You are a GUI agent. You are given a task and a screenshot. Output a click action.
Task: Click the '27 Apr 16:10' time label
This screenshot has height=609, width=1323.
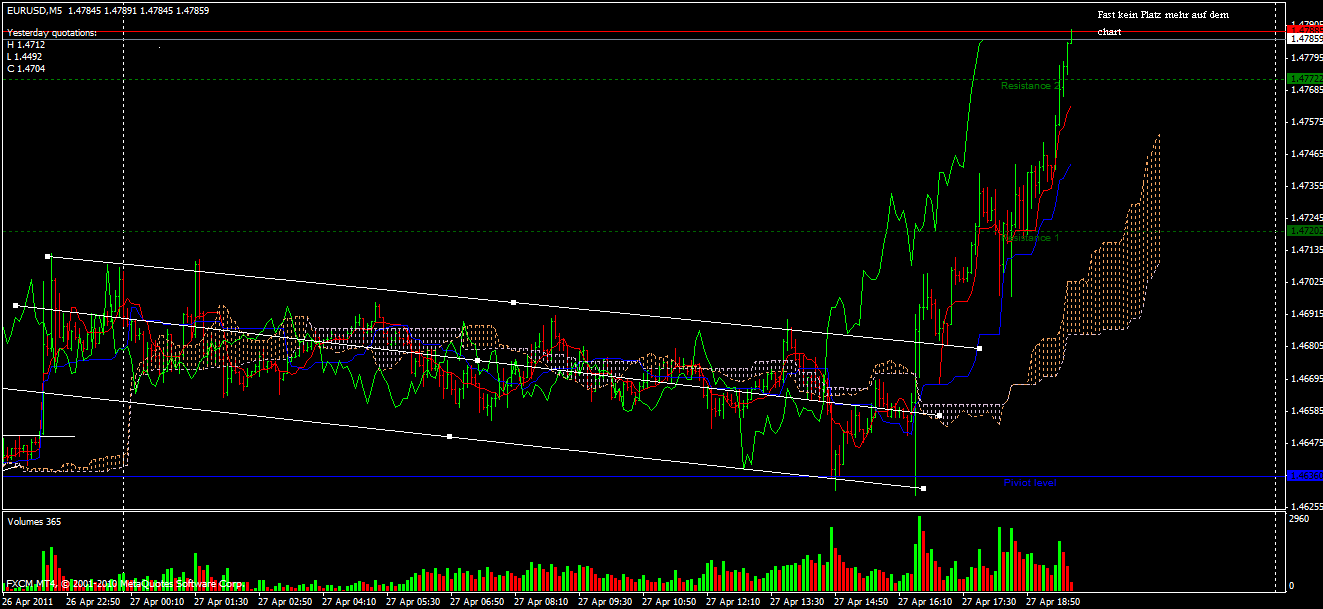point(926,602)
